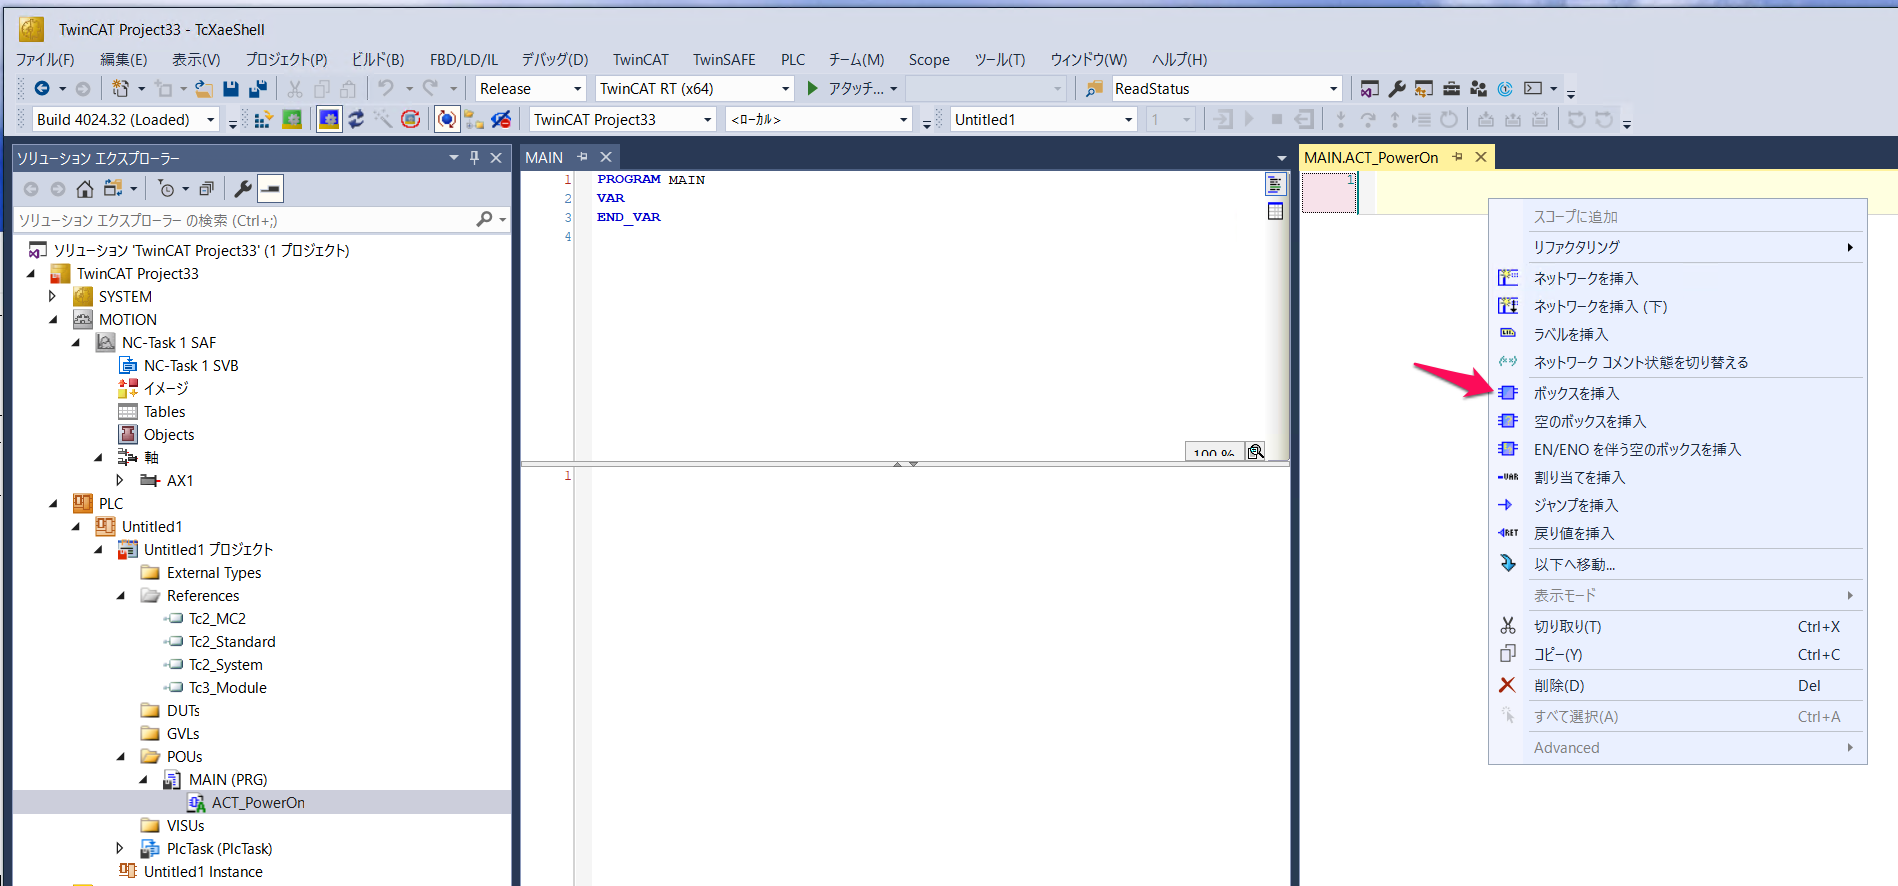Click the Solution Explorer Properties wrench icon
The image size is (1898, 886).
pyautogui.click(x=243, y=189)
